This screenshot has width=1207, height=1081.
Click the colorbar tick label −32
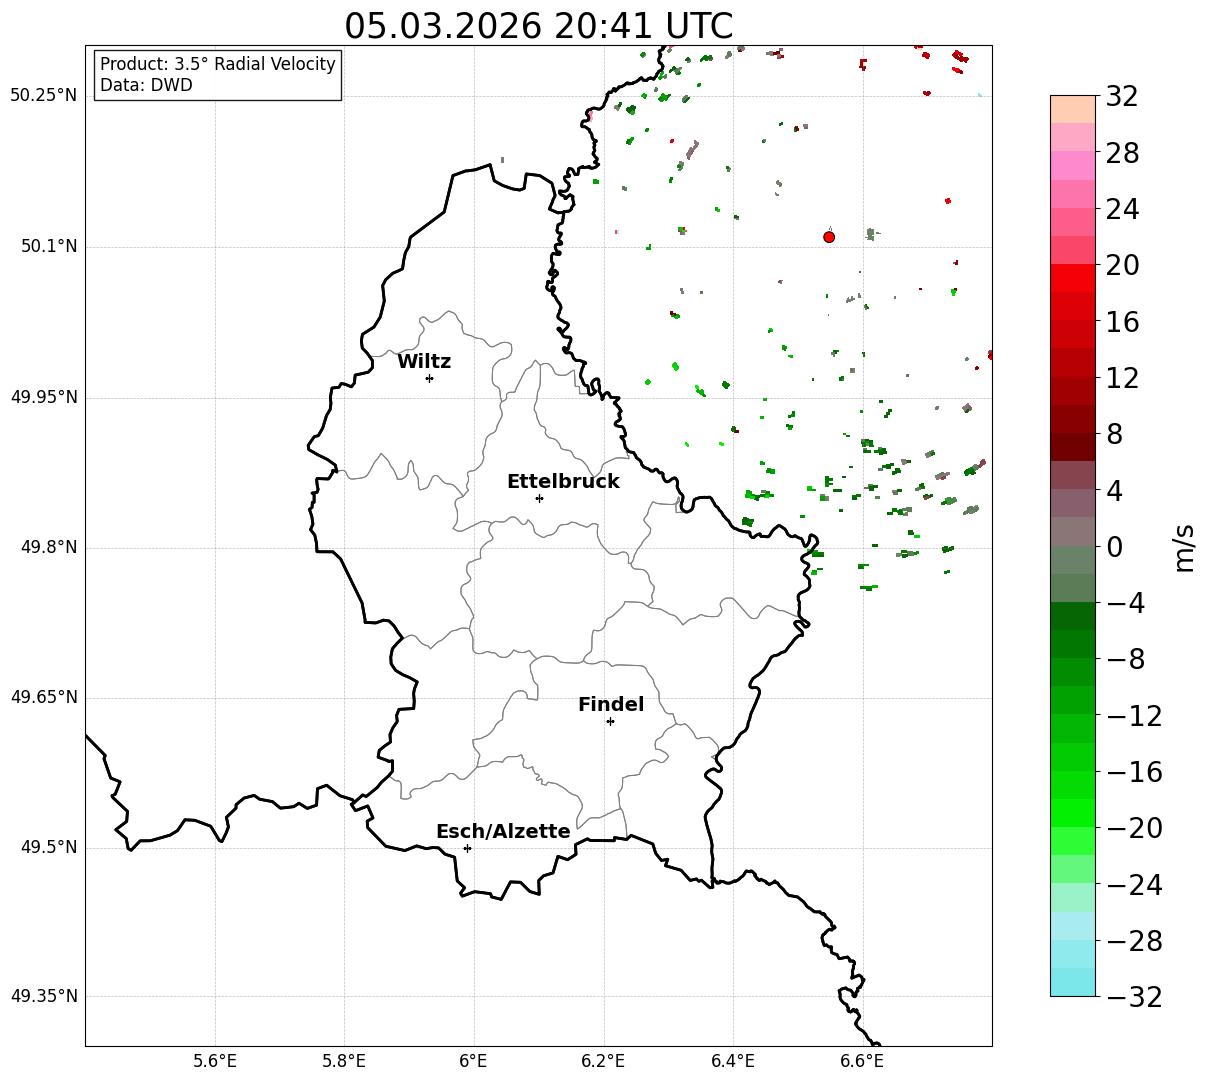[1134, 997]
